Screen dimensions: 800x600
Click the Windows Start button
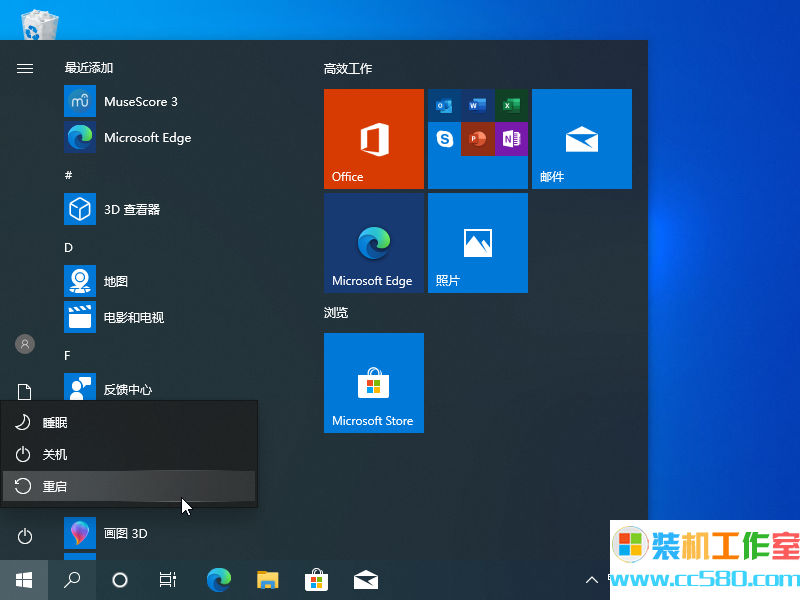tap(24, 580)
